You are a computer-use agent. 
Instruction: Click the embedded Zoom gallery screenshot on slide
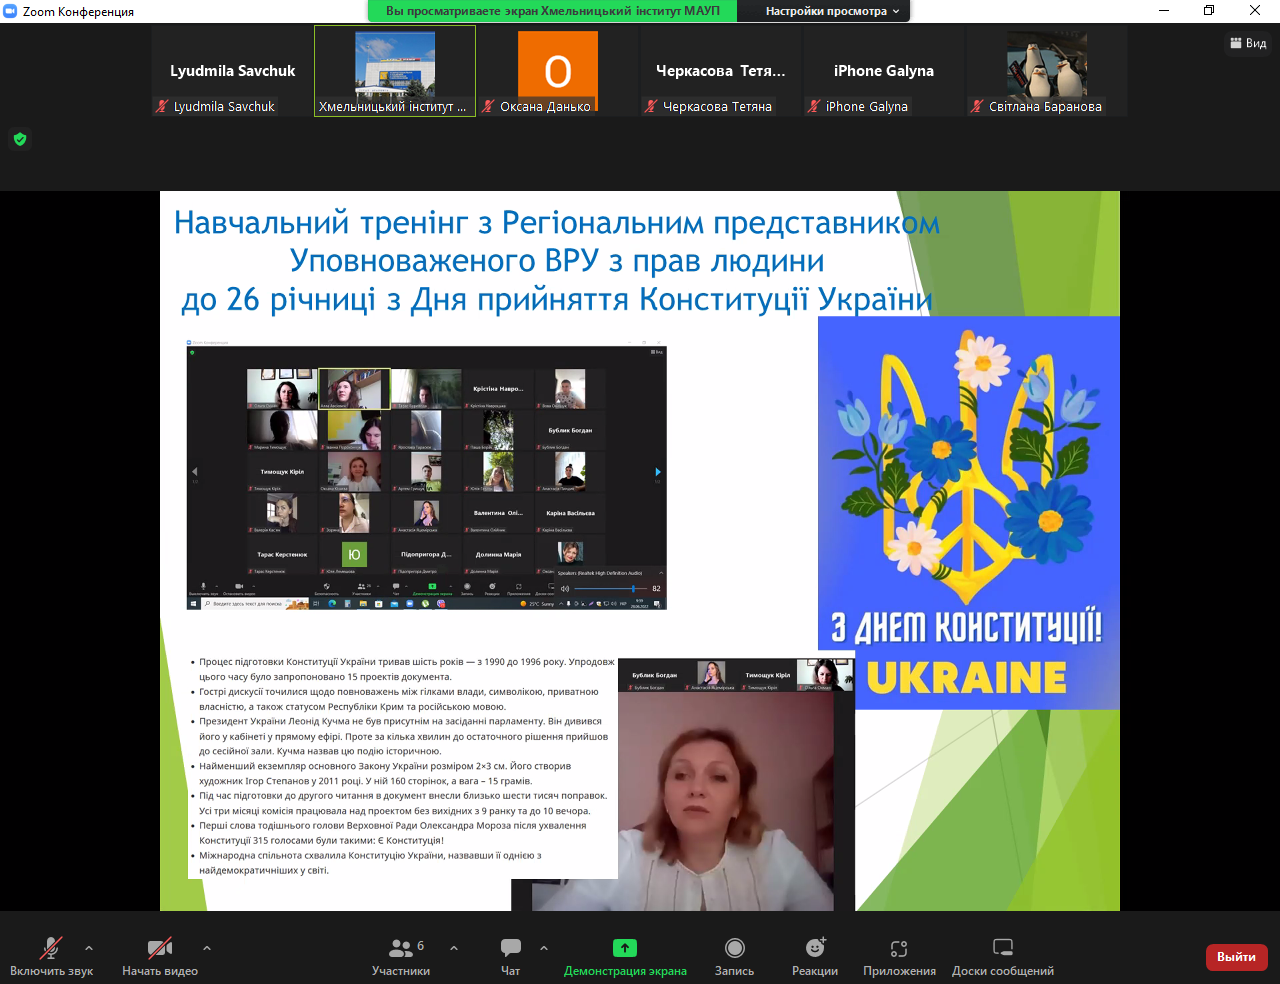point(427,475)
